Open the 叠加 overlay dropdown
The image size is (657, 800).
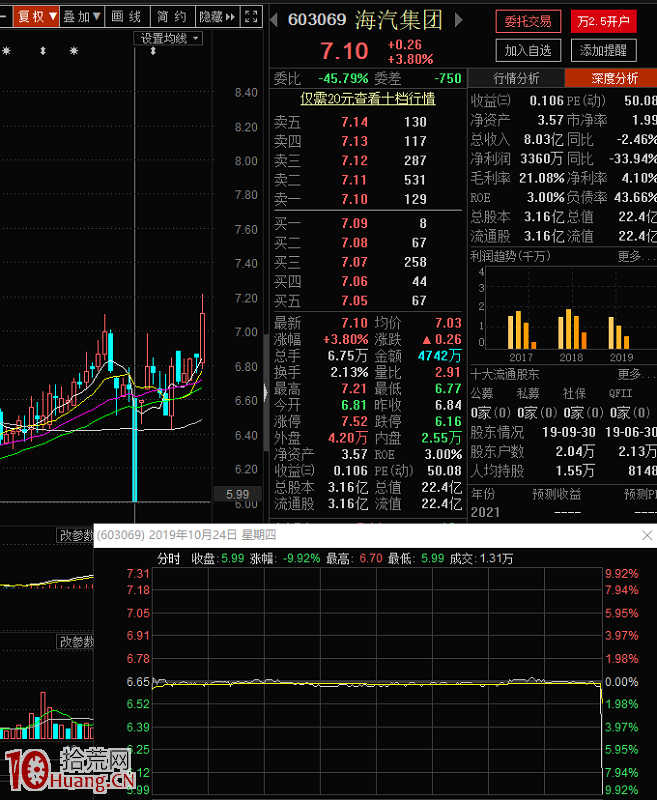(82, 16)
